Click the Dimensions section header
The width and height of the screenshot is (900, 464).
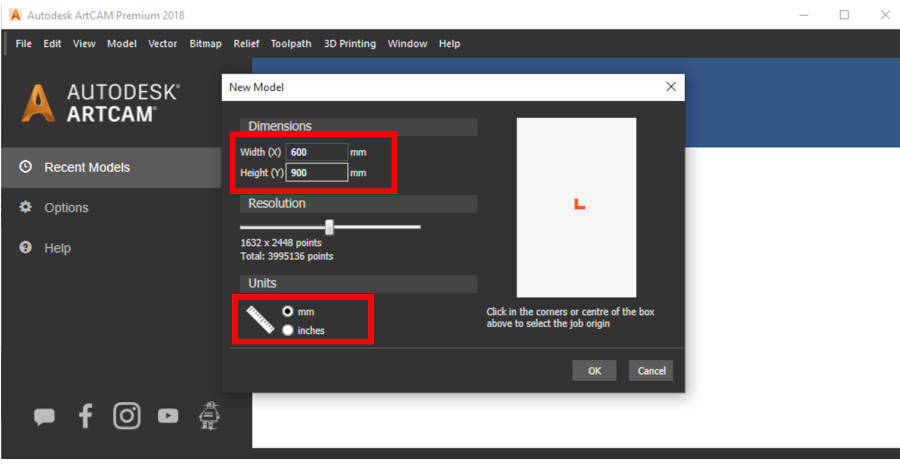click(x=359, y=126)
